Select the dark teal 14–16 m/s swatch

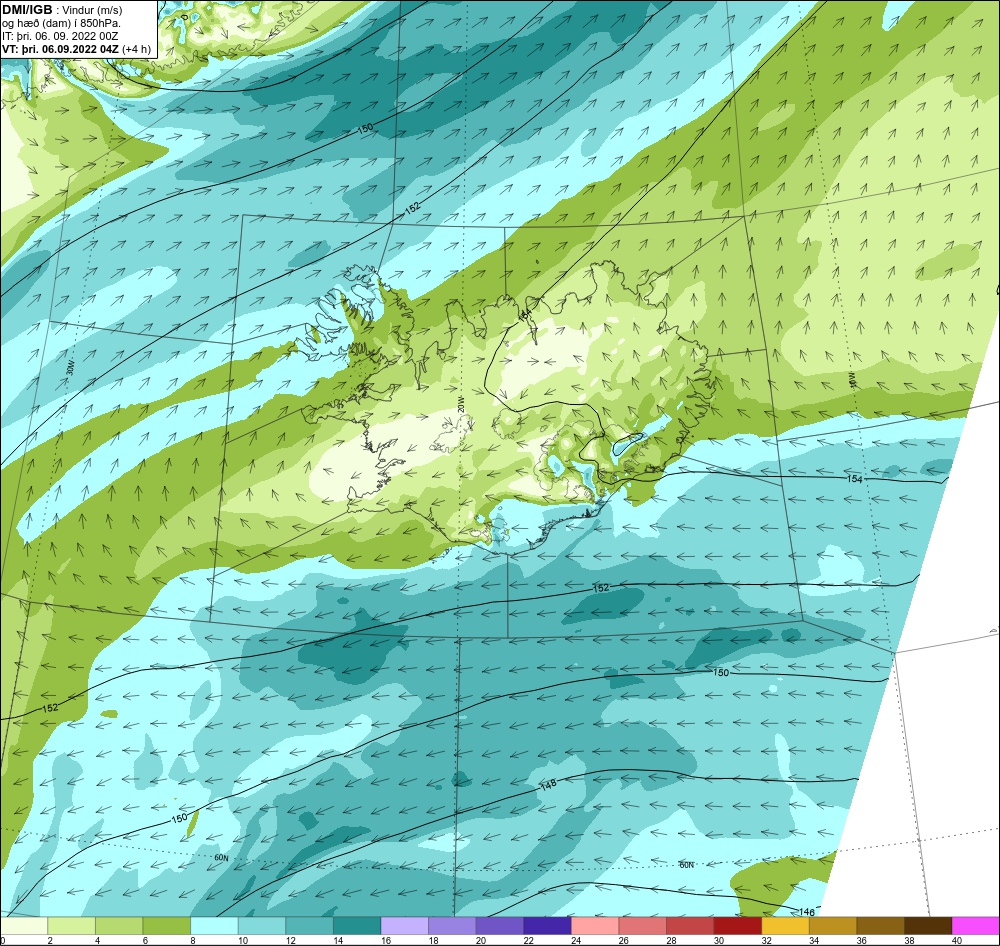point(357,925)
